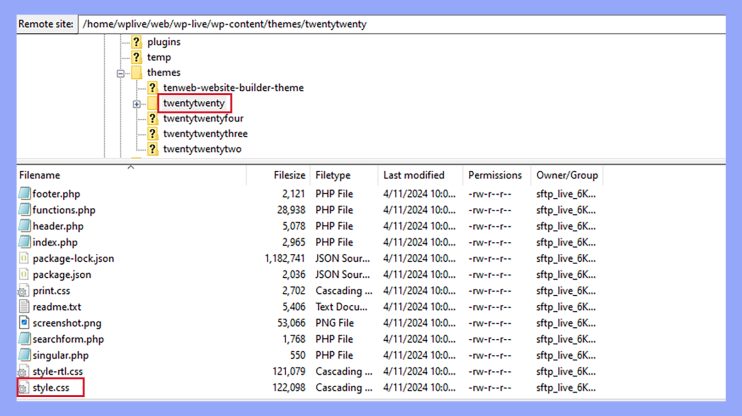This screenshot has height=416, width=742.
Task: Click the readme.txt document icon
Action: [x=25, y=307]
